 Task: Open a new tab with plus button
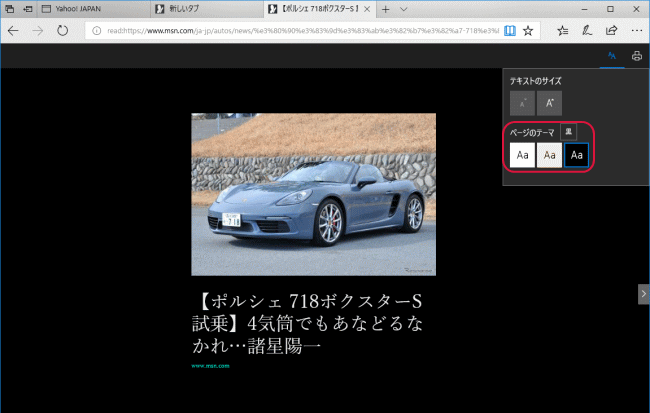pos(386,9)
